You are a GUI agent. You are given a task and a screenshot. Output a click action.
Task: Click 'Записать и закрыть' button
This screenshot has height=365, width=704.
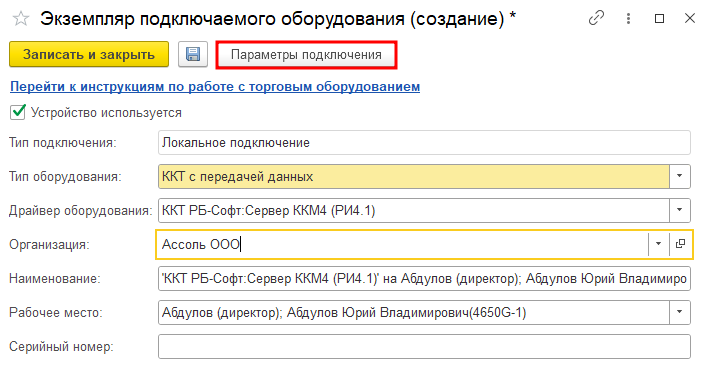tap(89, 54)
